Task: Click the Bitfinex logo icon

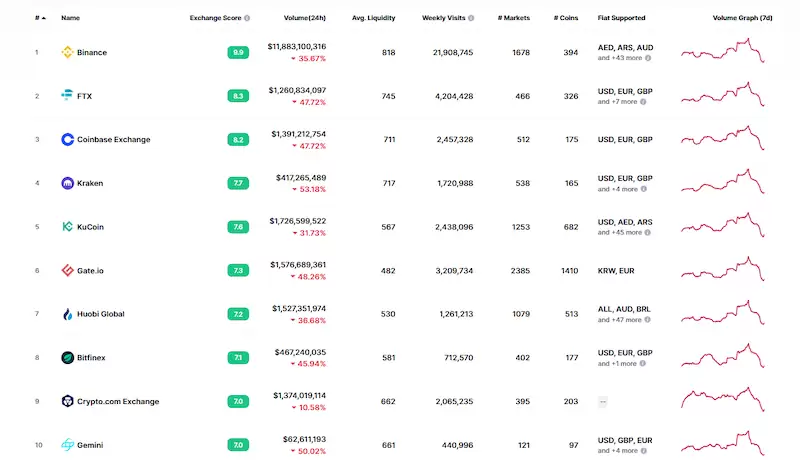Action: pos(68,358)
